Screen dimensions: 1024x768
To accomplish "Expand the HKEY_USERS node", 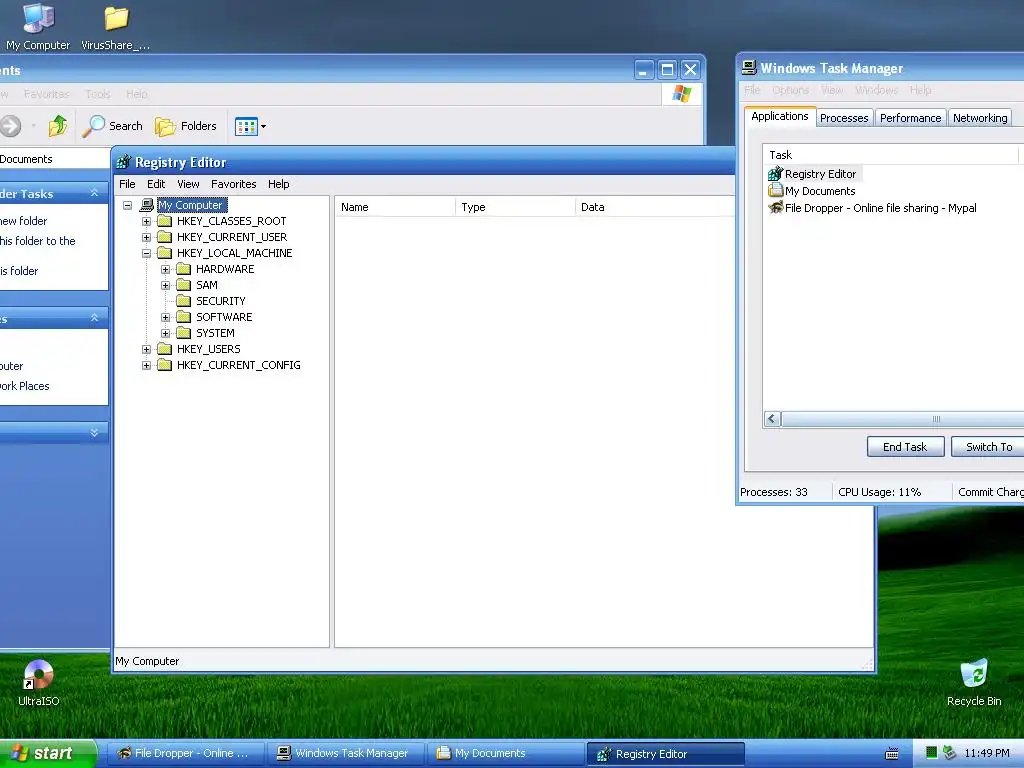I will click(x=147, y=349).
